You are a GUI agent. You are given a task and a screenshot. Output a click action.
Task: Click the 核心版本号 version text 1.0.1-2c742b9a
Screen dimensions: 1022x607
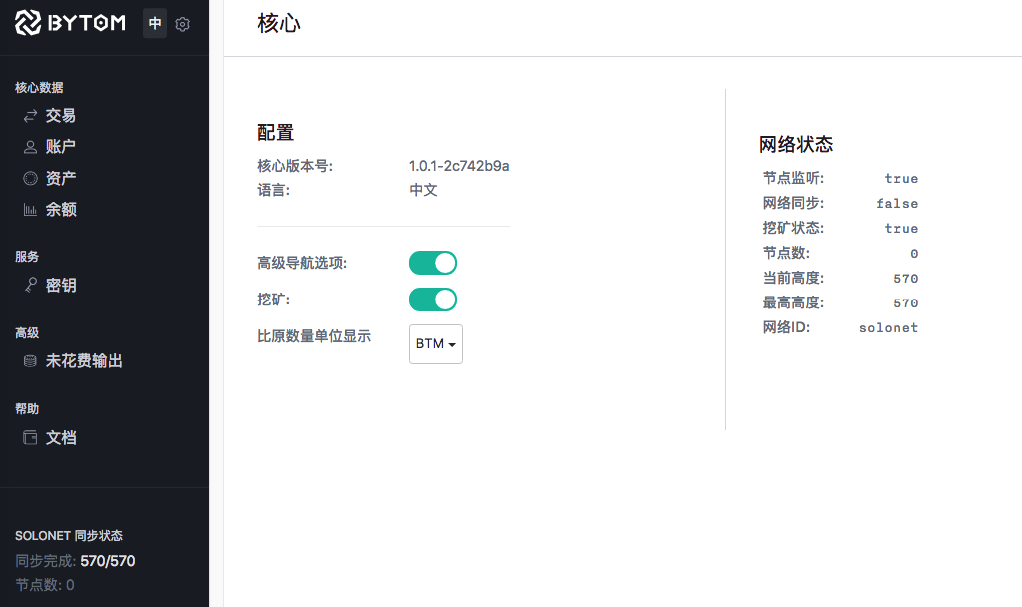pyautogui.click(x=459, y=165)
